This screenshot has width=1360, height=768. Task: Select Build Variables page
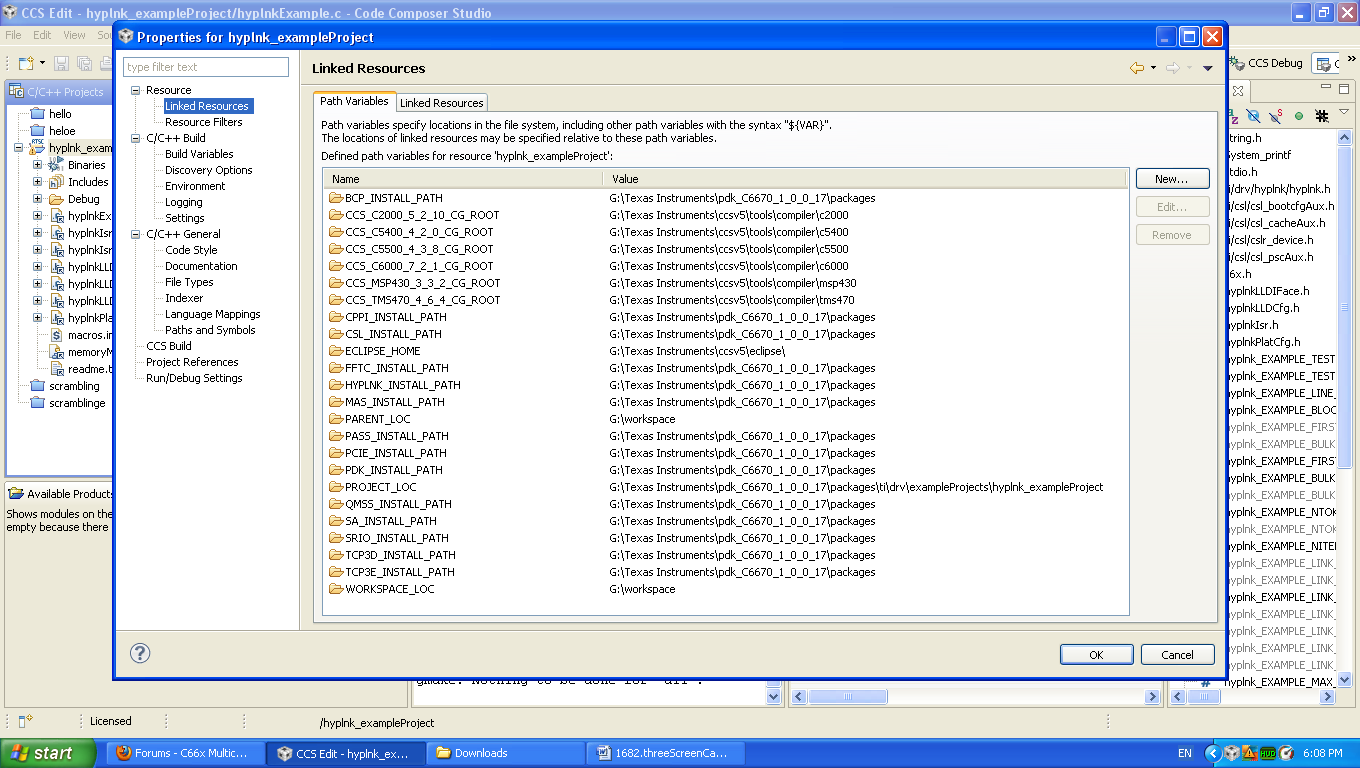[199, 154]
